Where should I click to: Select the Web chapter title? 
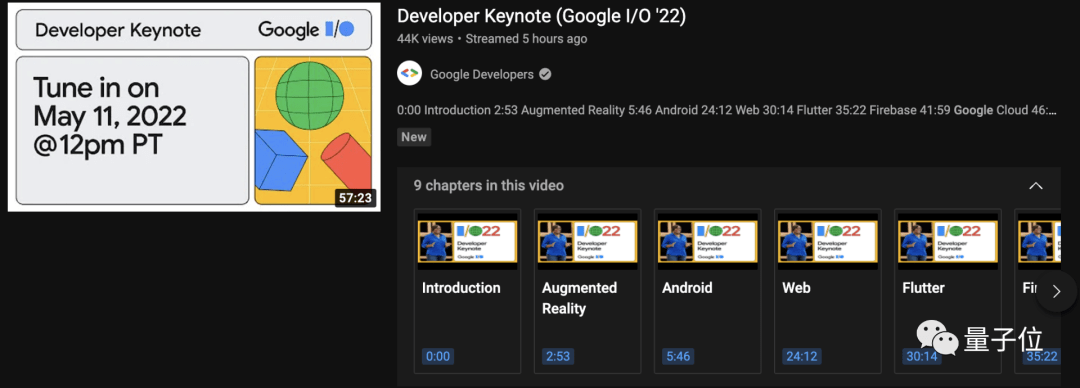796,288
